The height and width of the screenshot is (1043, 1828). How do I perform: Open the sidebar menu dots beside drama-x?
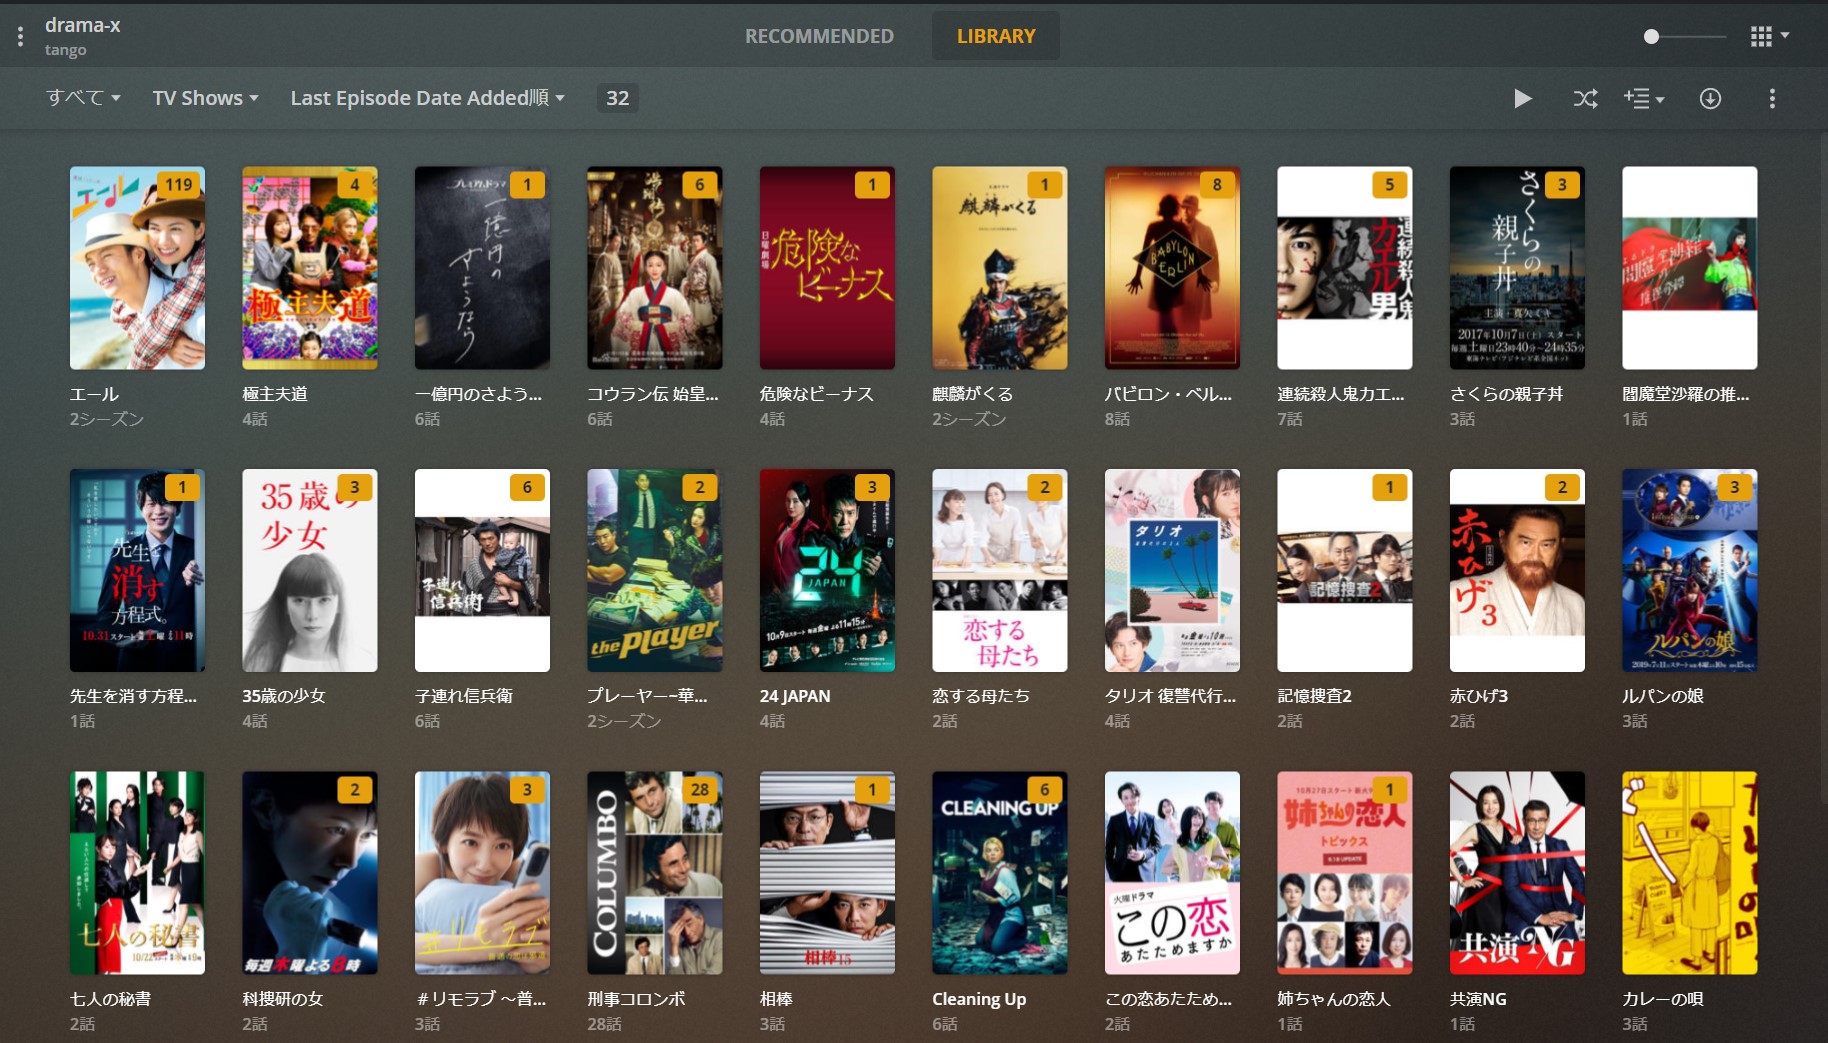pyautogui.click(x=20, y=37)
